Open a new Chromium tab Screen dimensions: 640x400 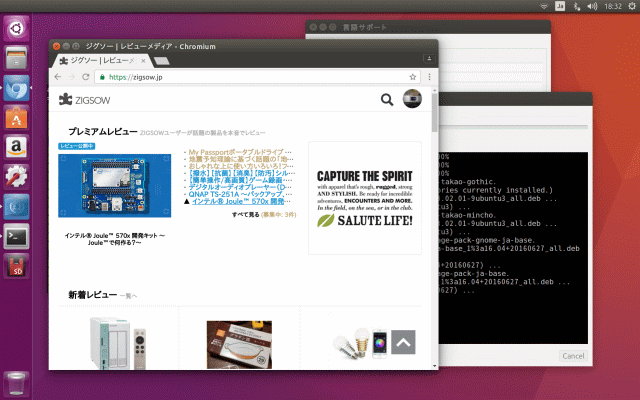pos(162,61)
